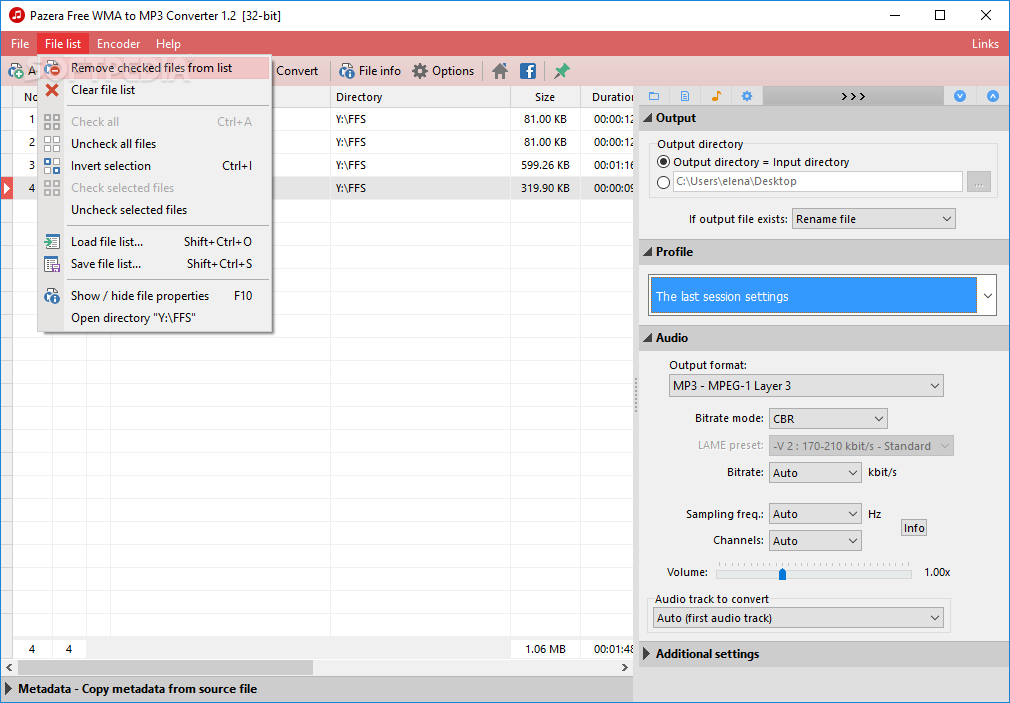Switch to the audio note panel tab
Viewport: 1010px width, 703px height.
click(x=716, y=96)
